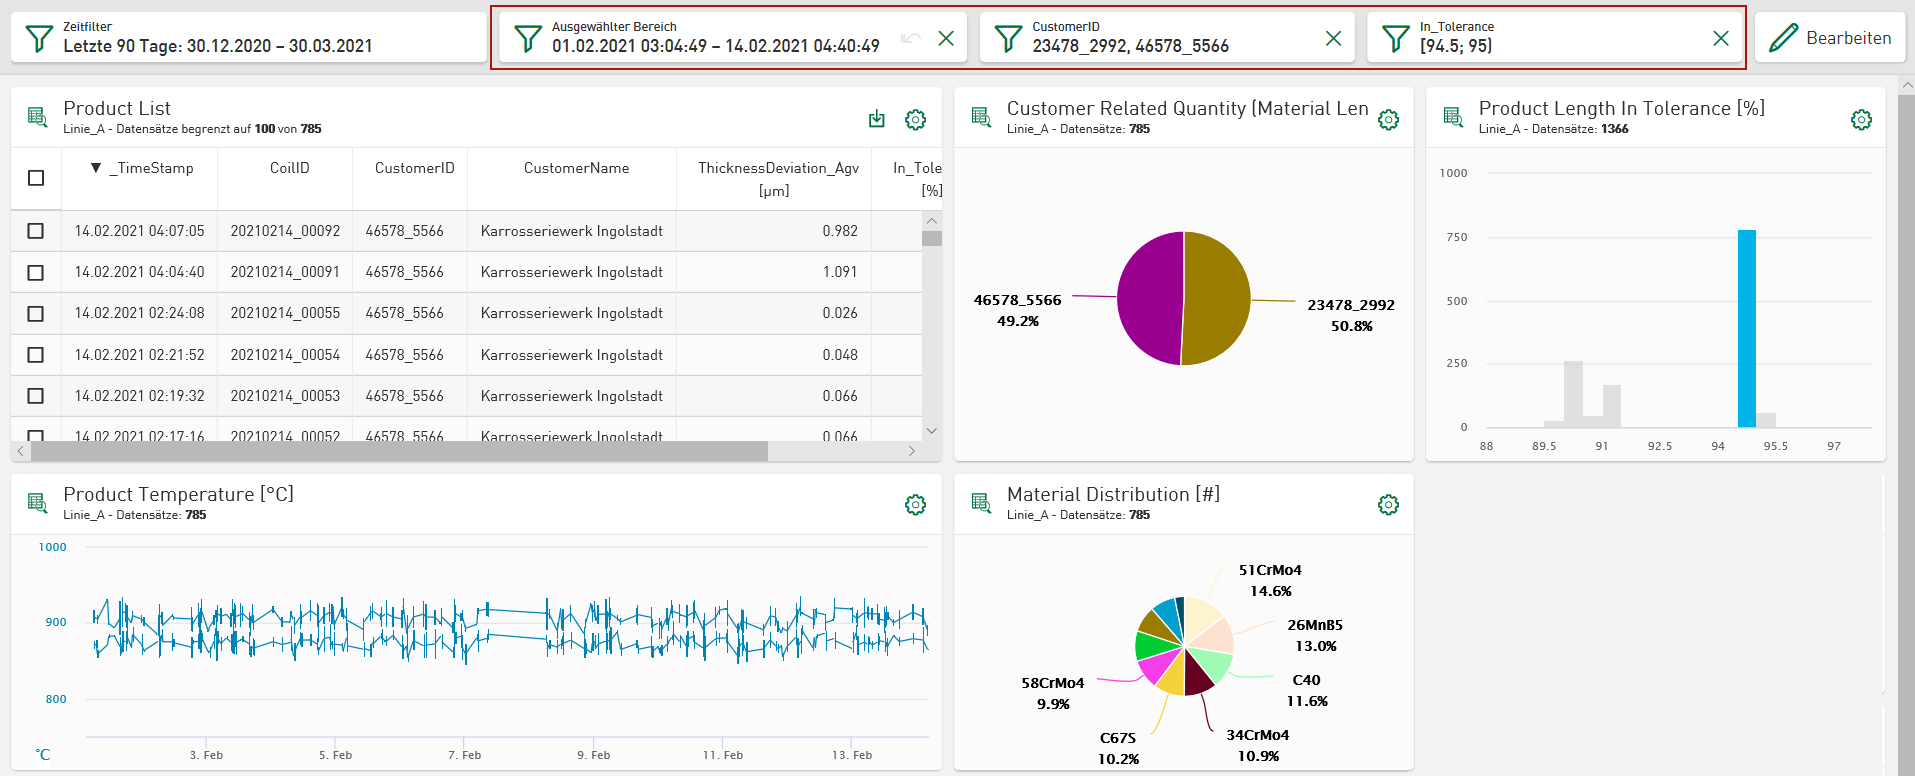Open settings of Customer Related Quantity panel

tap(1388, 120)
